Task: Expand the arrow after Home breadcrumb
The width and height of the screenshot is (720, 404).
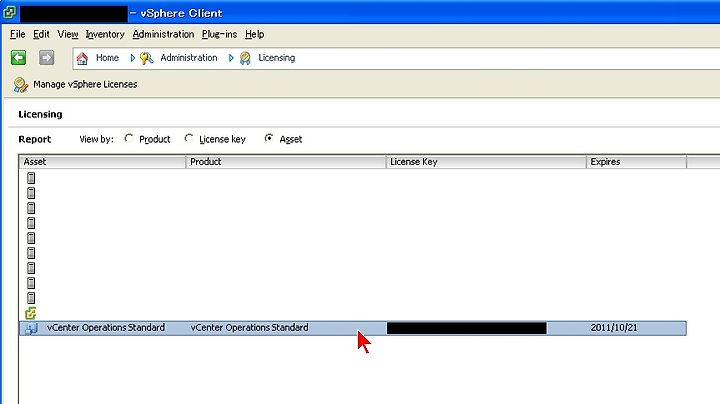Action: [x=133, y=58]
